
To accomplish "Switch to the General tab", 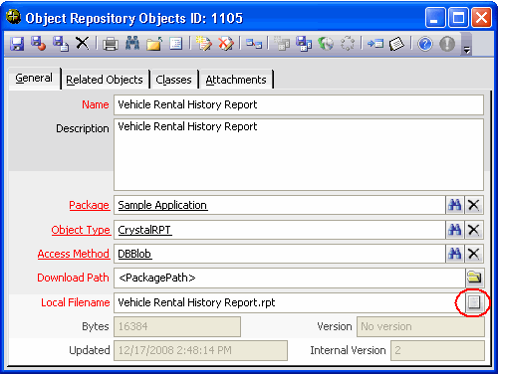I will [34, 78].
